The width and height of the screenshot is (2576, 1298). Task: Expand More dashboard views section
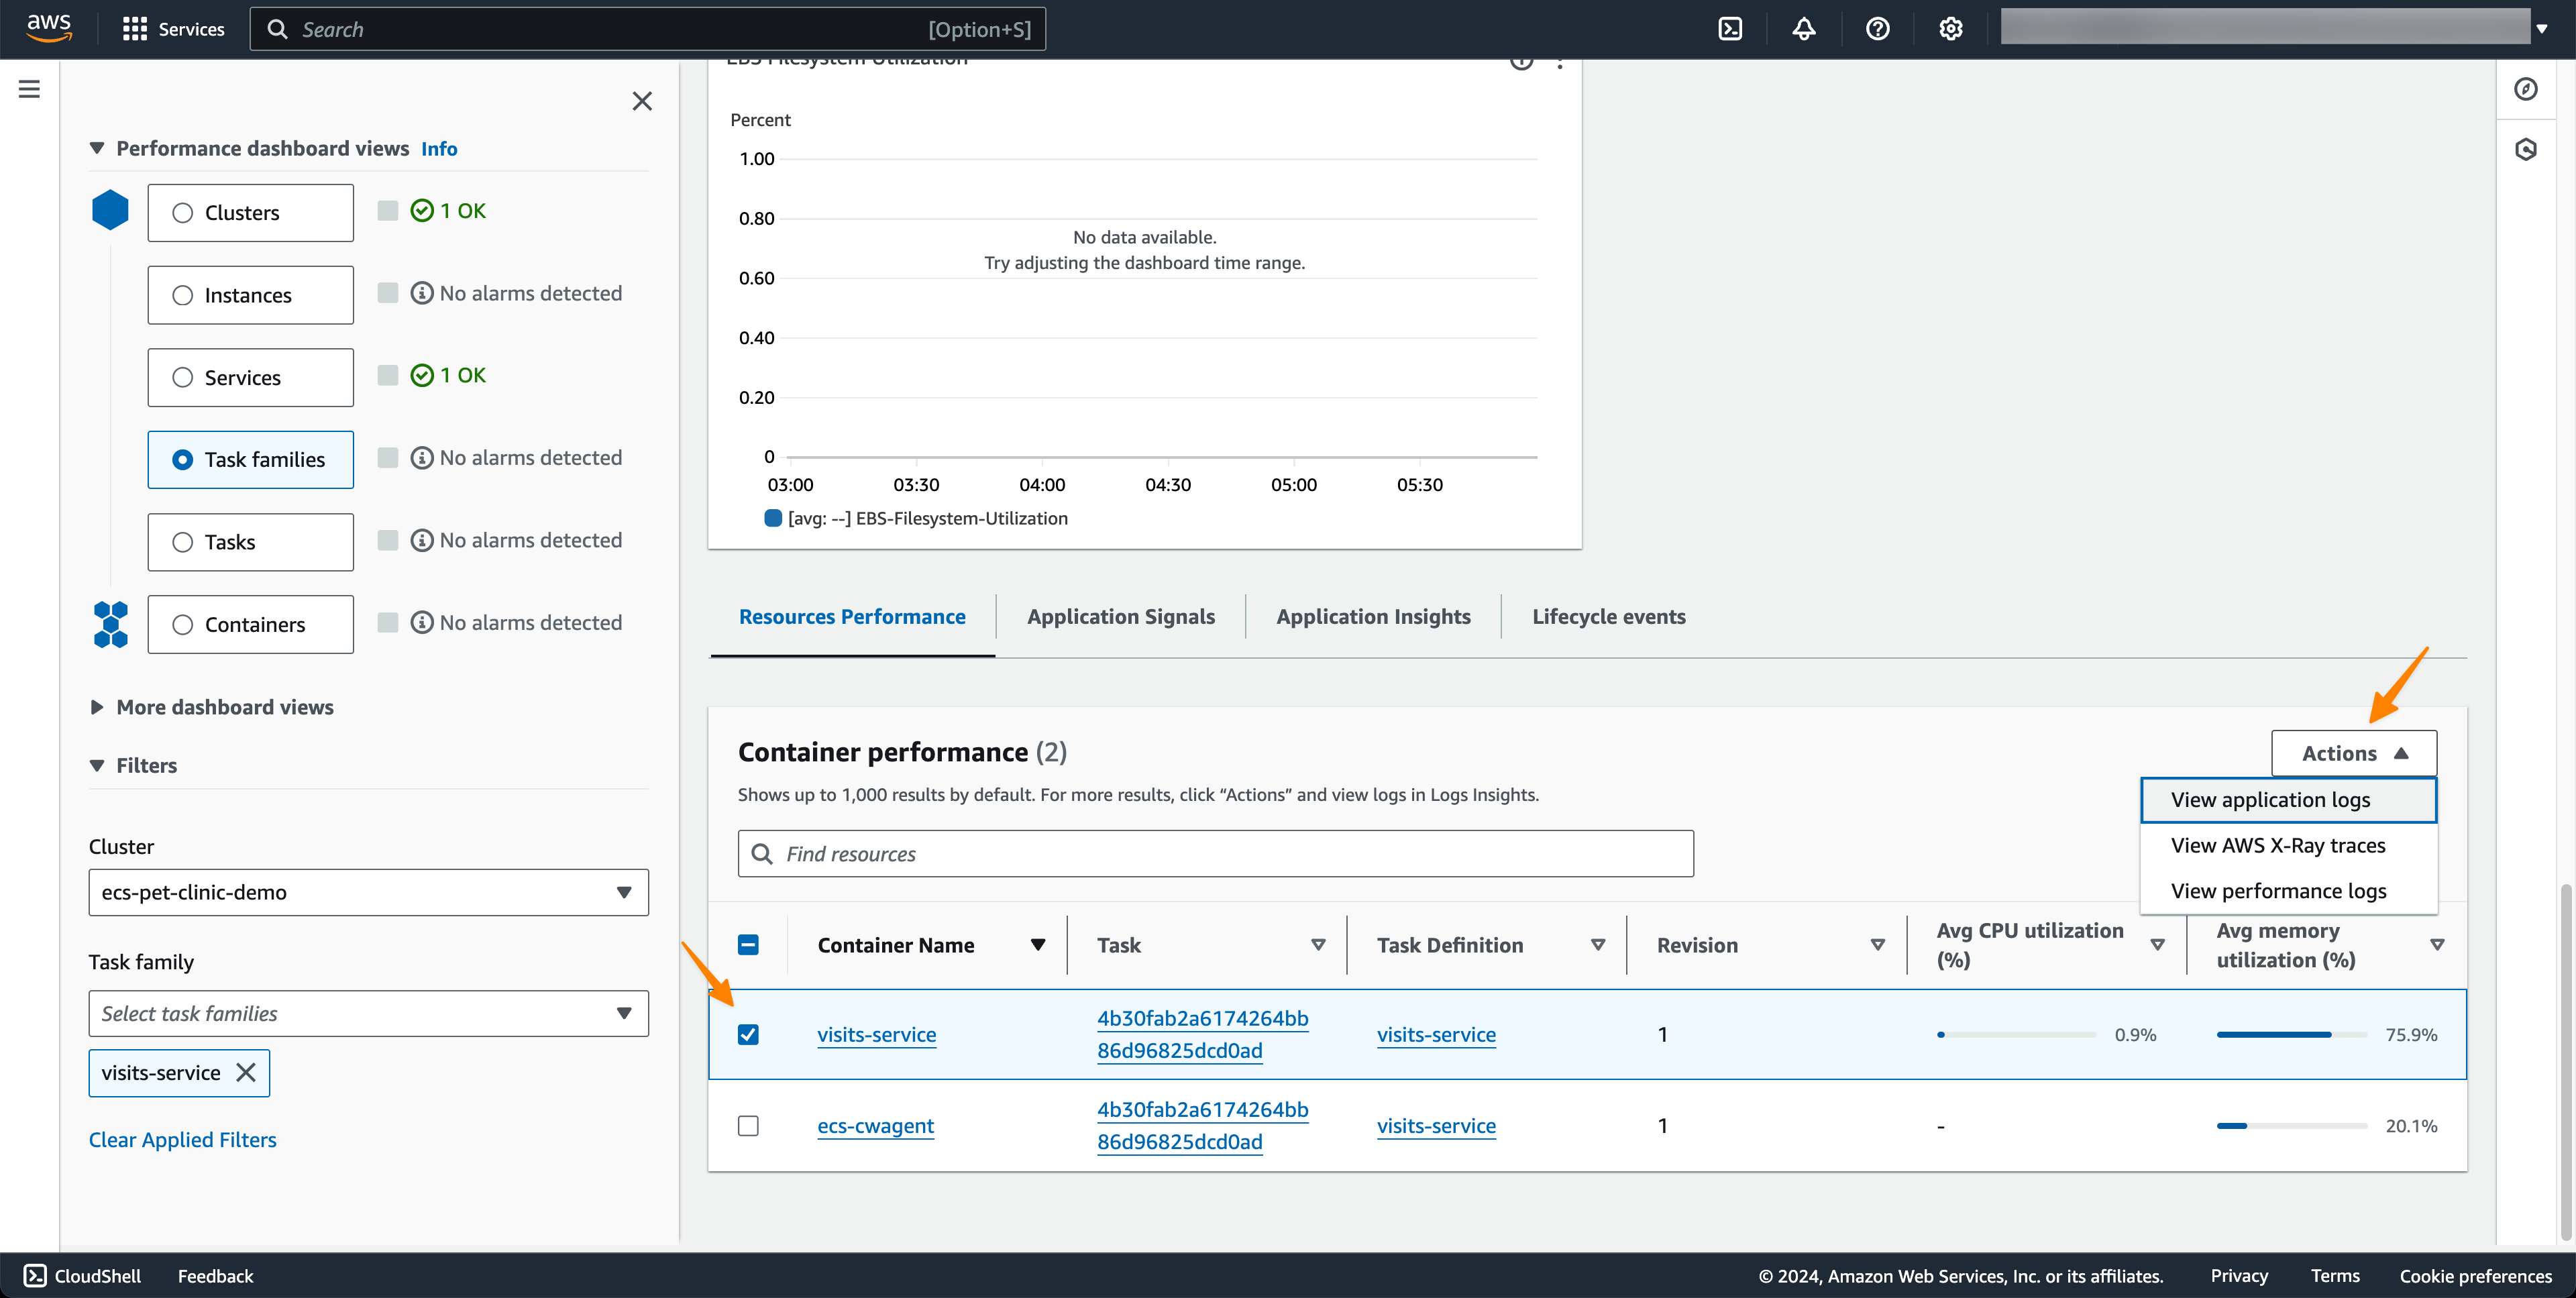(225, 707)
